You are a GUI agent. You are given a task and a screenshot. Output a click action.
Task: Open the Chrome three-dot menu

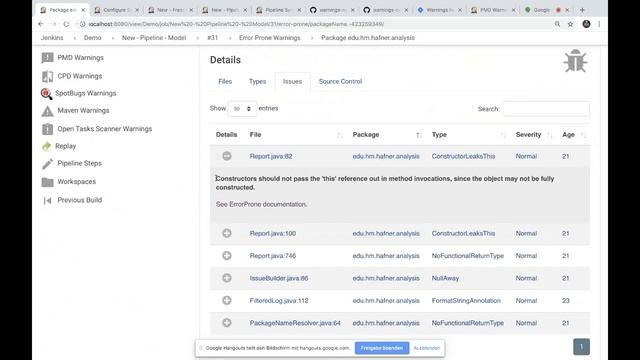pyautogui.click(x=599, y=24)
